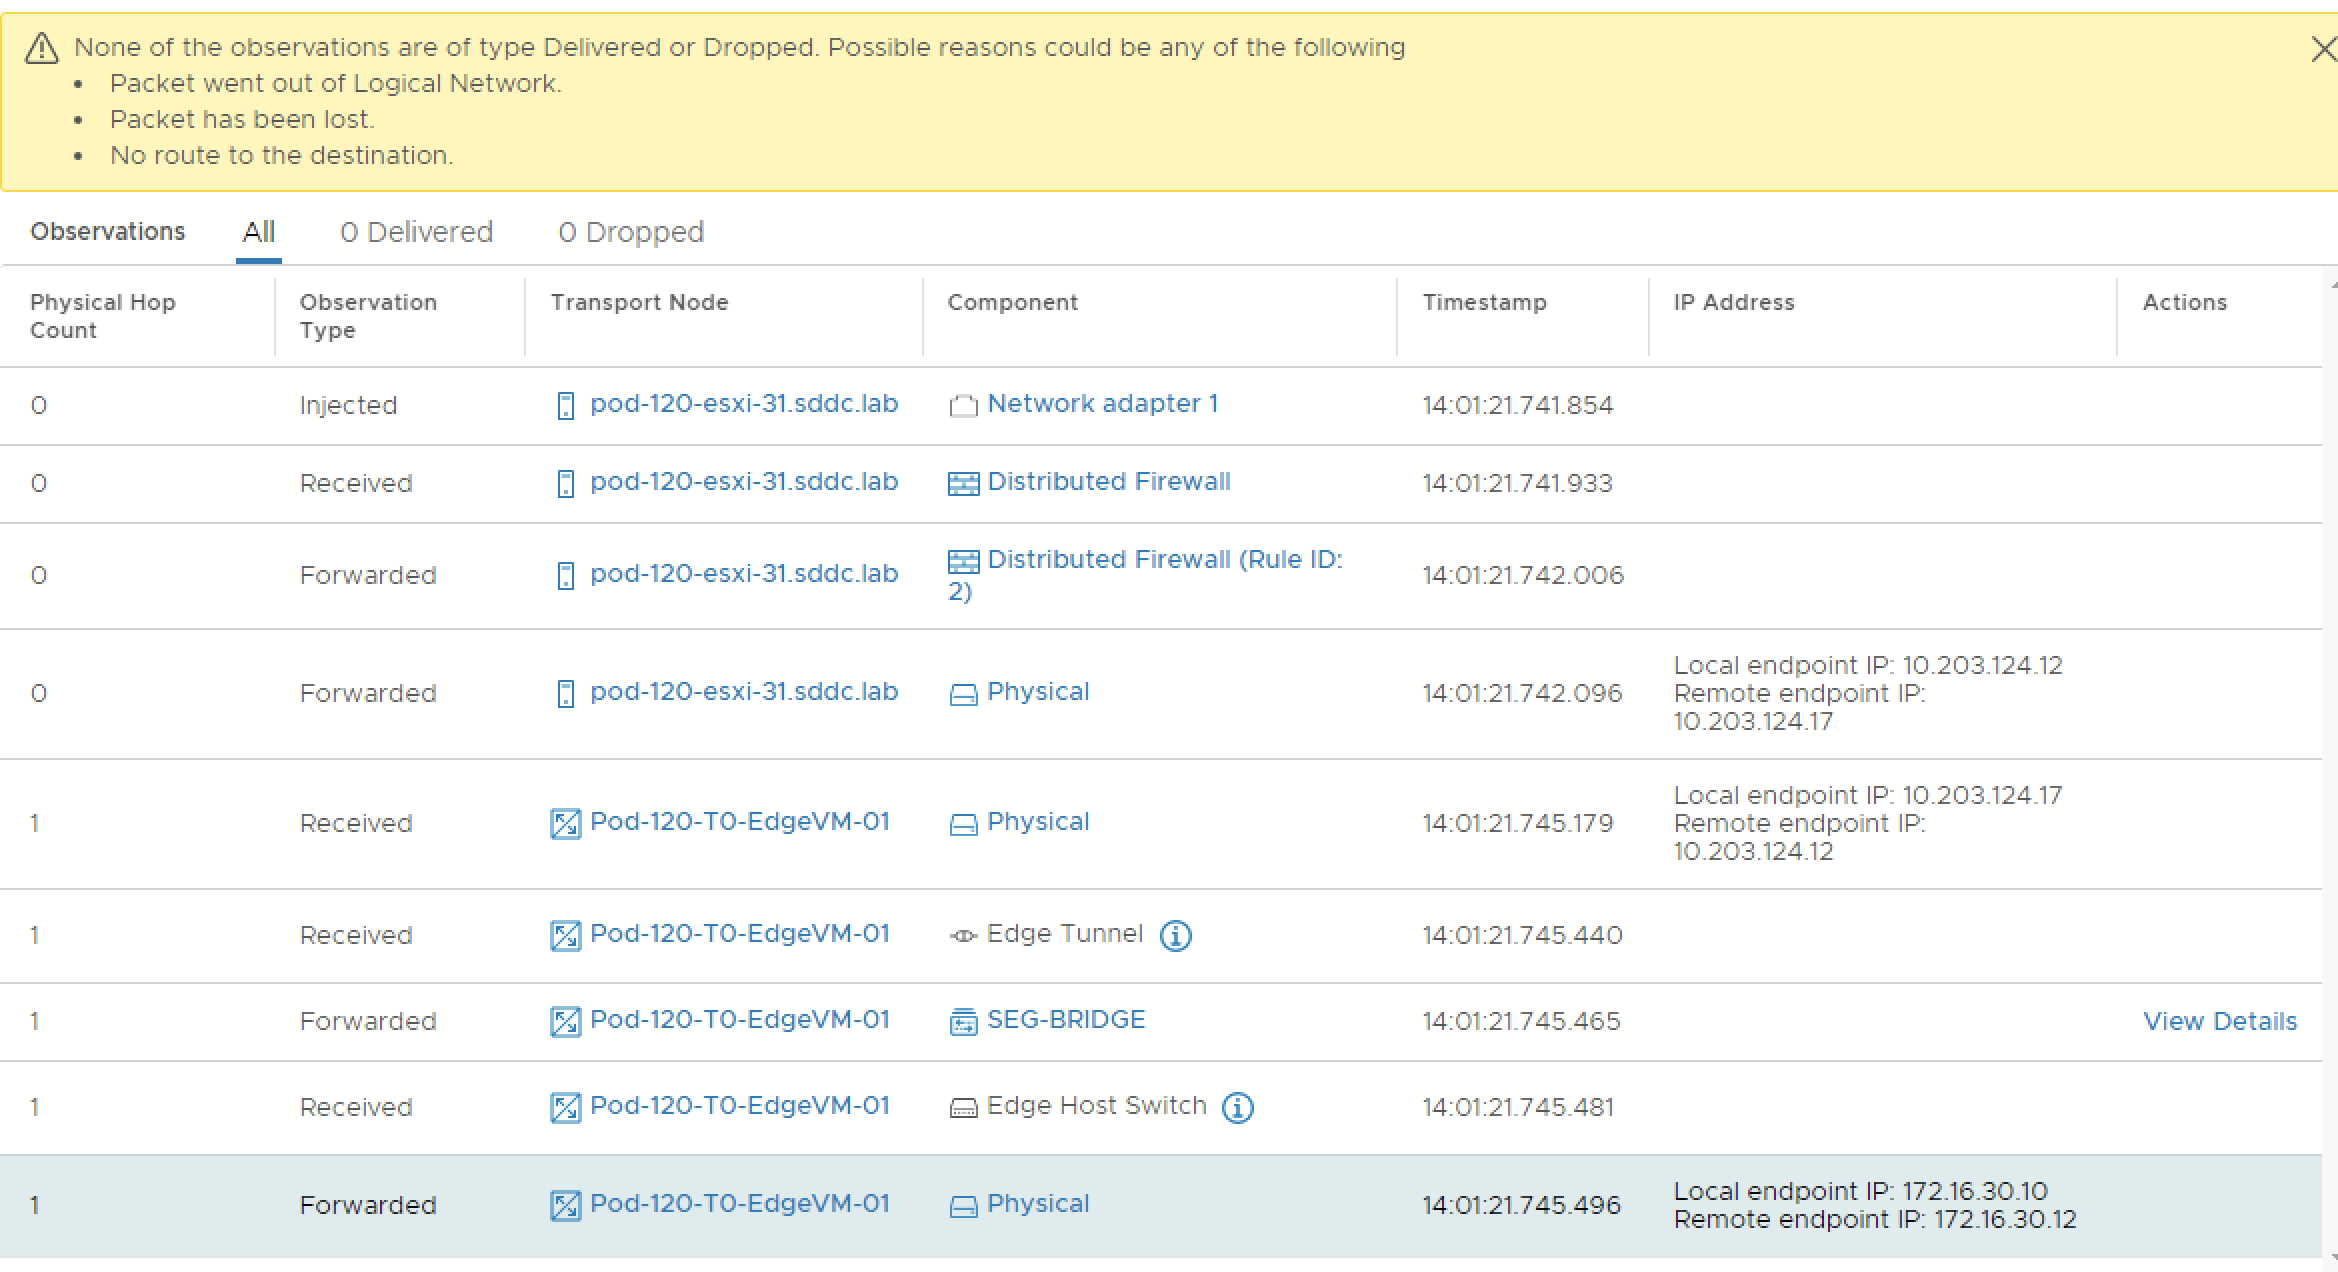Click the SEG-BRIDGE segment icon
2338x1272 pixels.
pos(963,1022)
